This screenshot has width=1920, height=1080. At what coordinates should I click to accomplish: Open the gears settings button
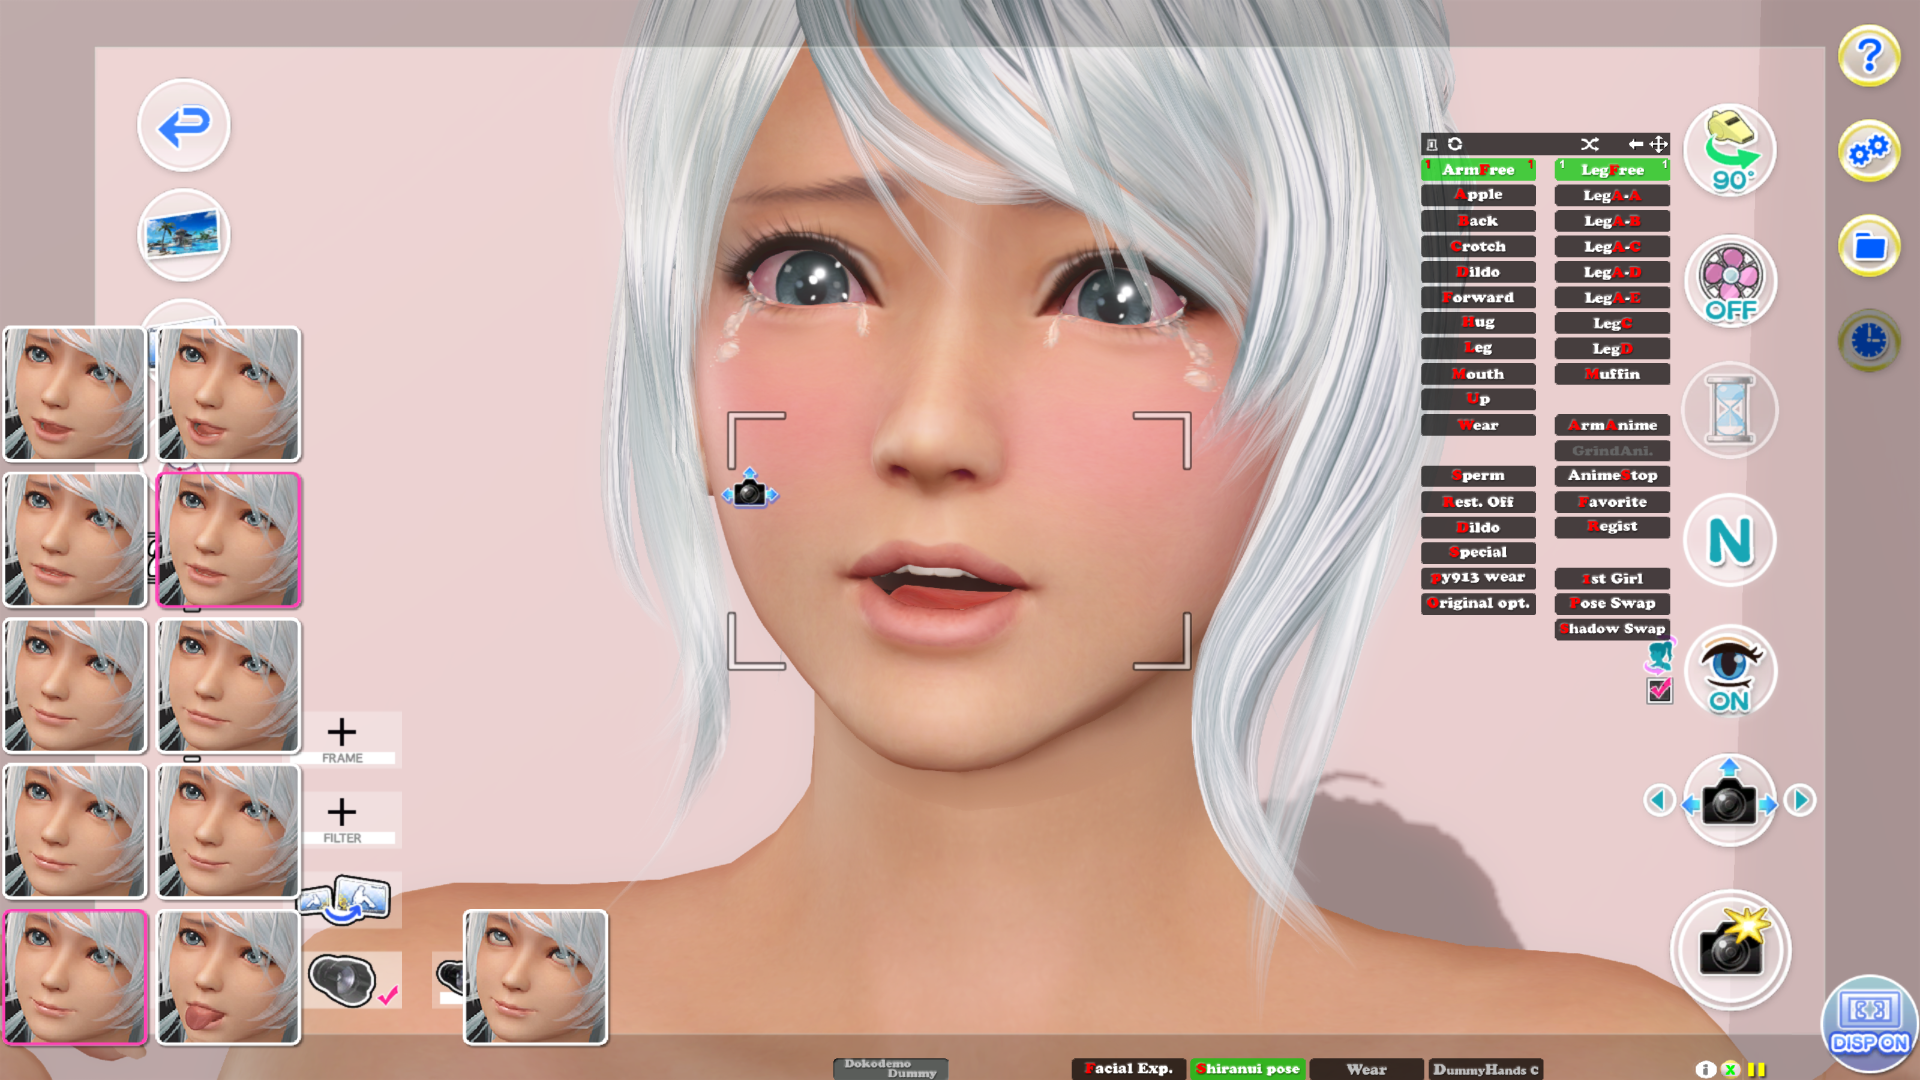tap(1868, 151)
